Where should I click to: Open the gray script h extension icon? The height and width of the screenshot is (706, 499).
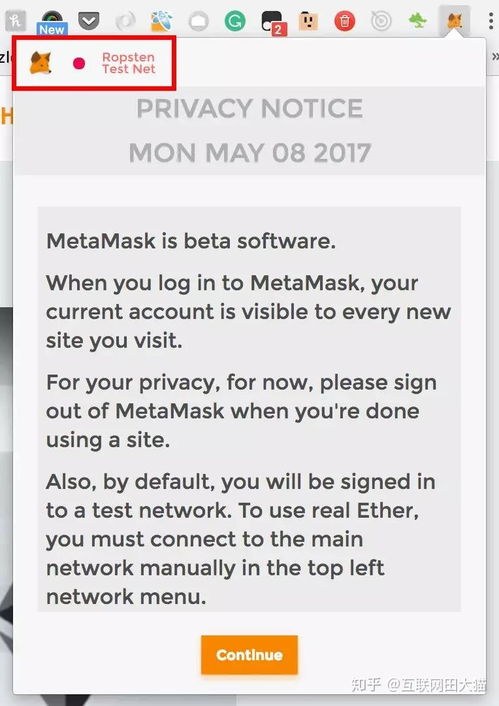pos(16,20)
